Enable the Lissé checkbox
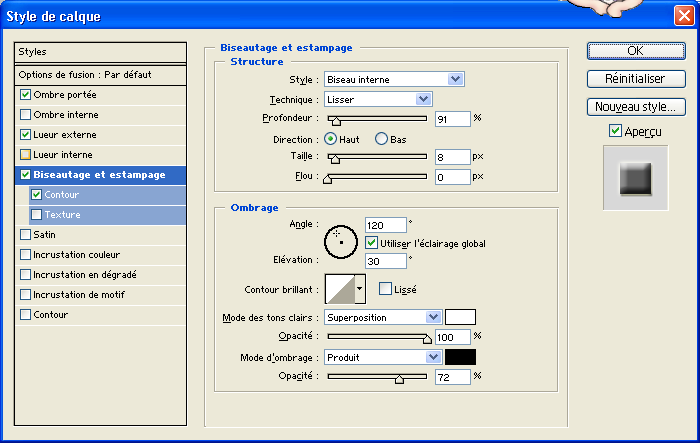Image resolution: width=700 pixels, height=443 pixels. pos(386,289)
